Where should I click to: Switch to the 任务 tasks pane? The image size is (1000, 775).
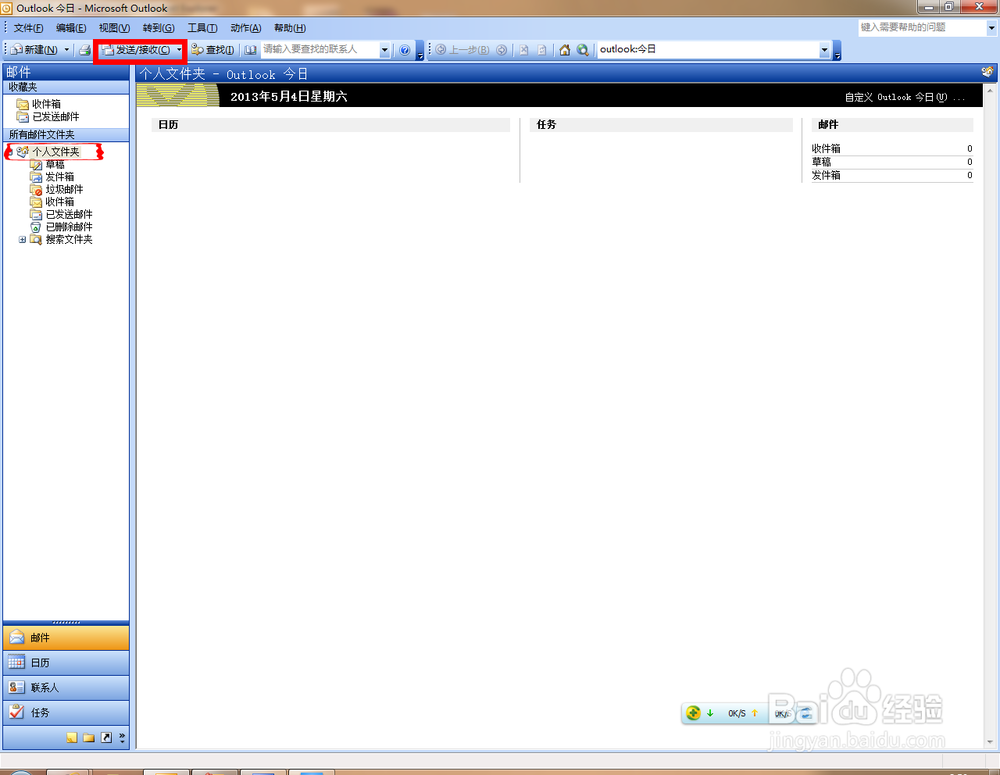coord(66,712)
